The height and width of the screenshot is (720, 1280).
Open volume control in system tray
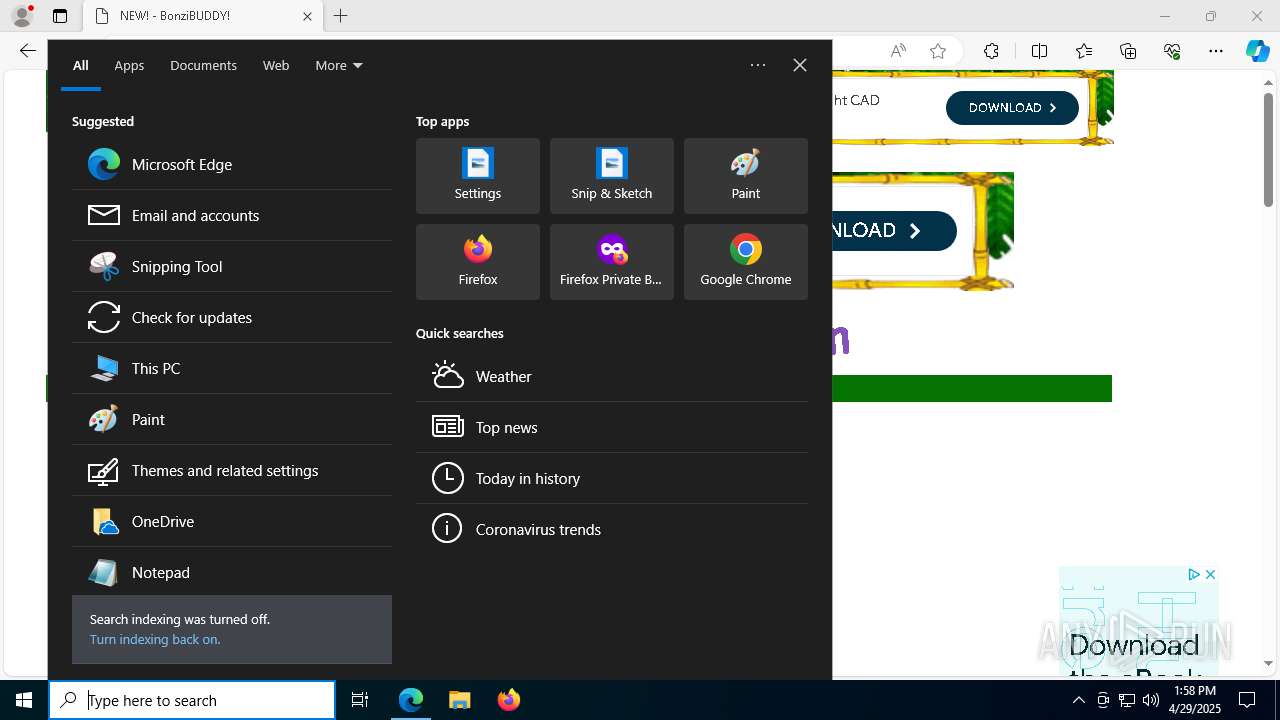coord(1151,700)
